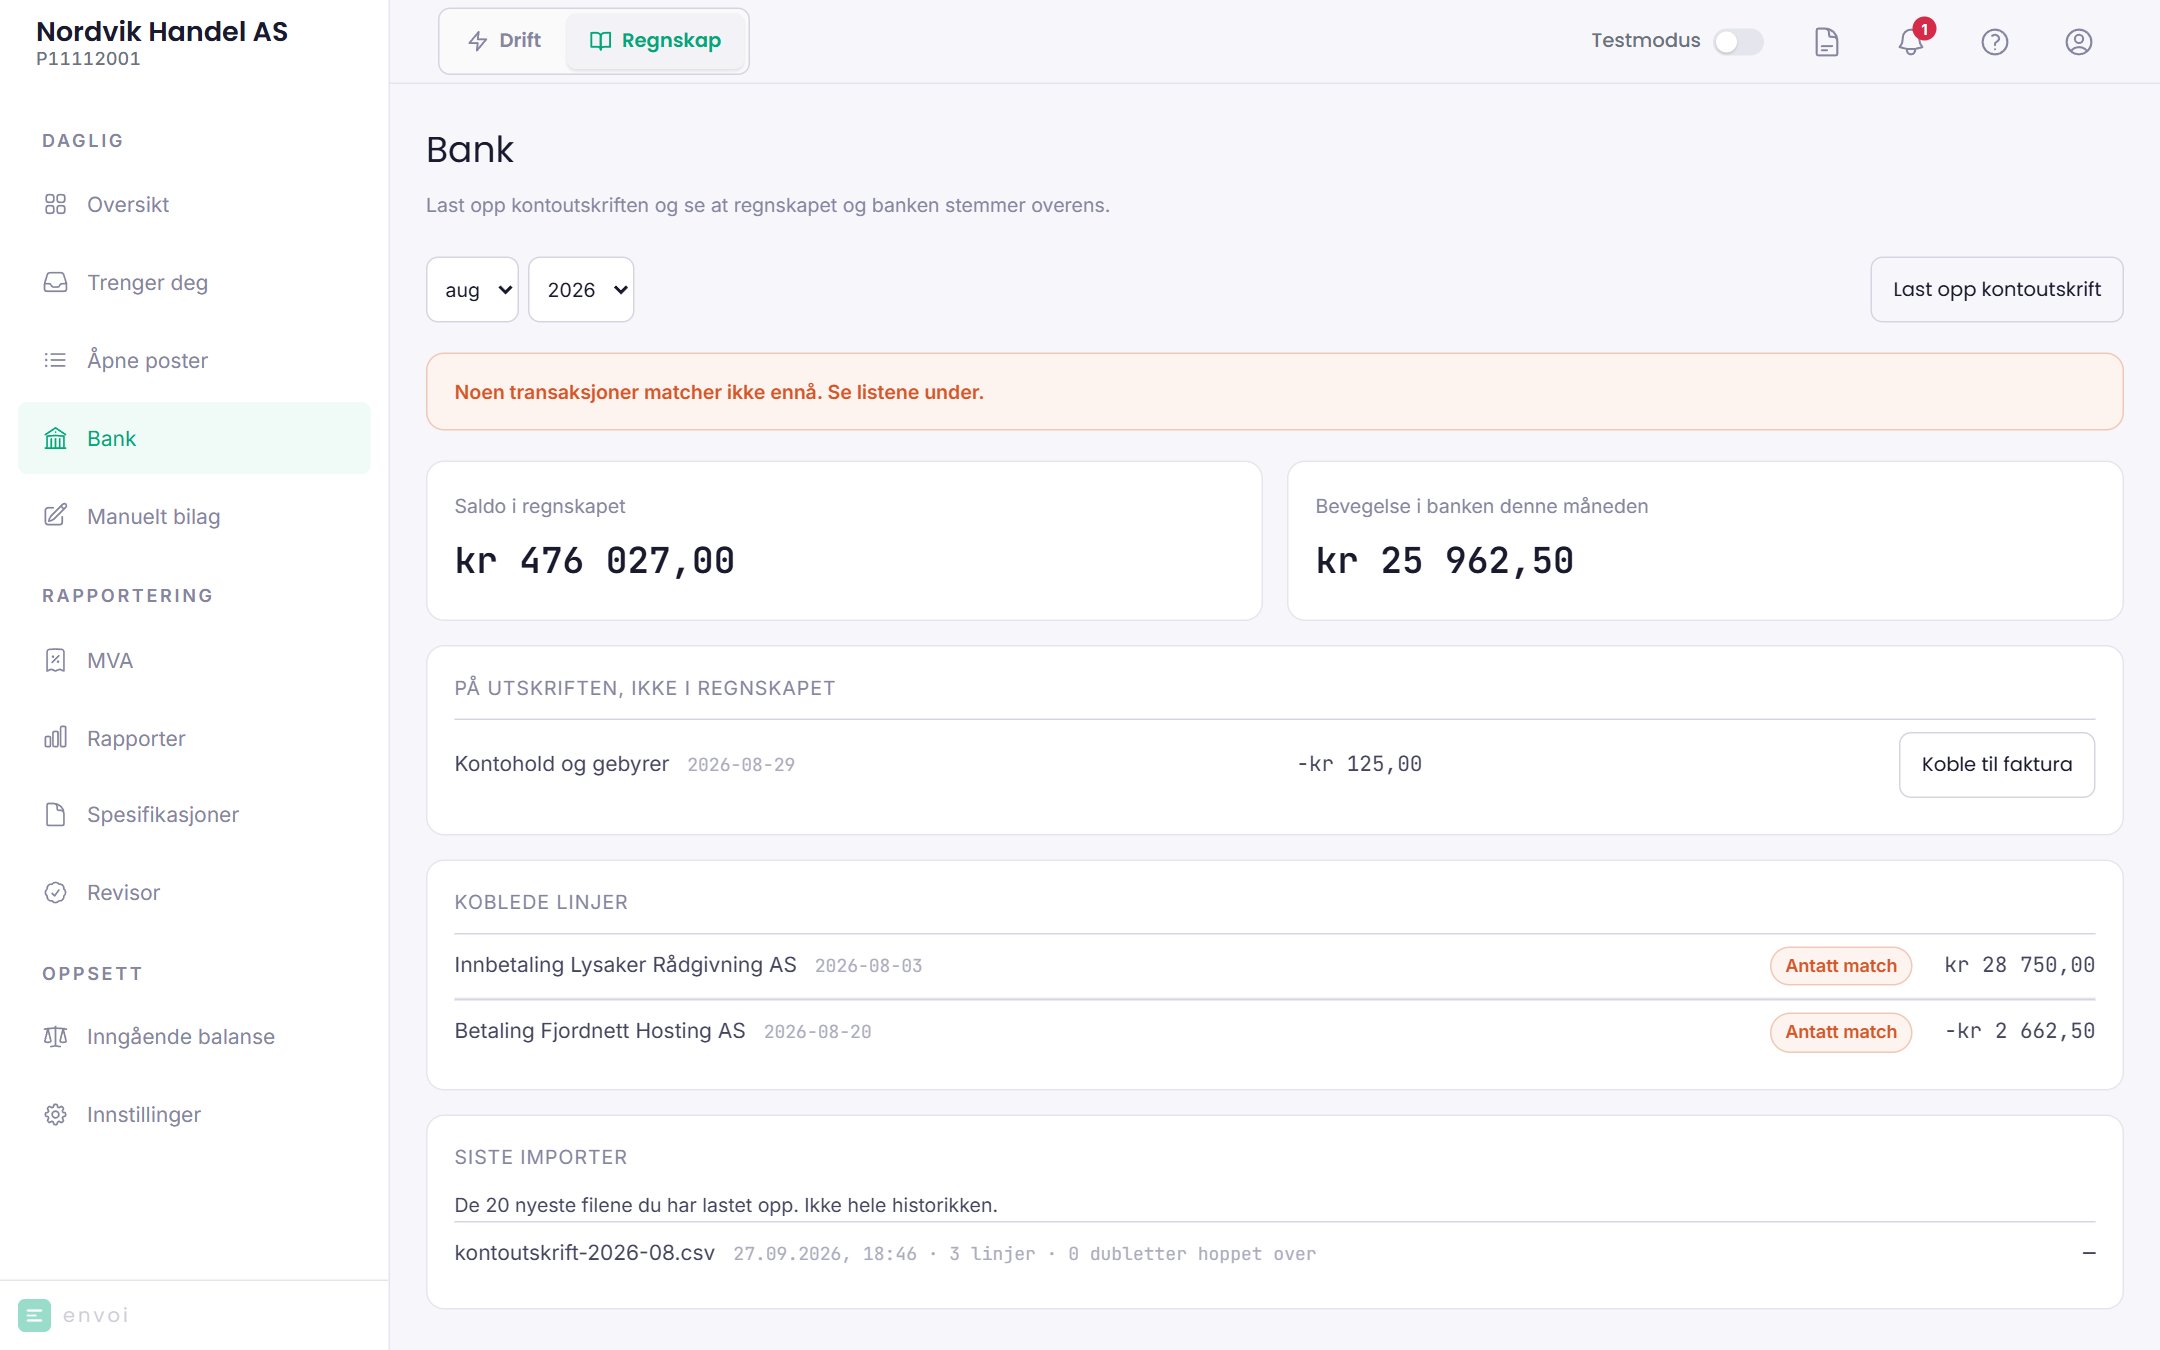
Task: Click the envoi logo icon
Action: (x=34, y=1315)
